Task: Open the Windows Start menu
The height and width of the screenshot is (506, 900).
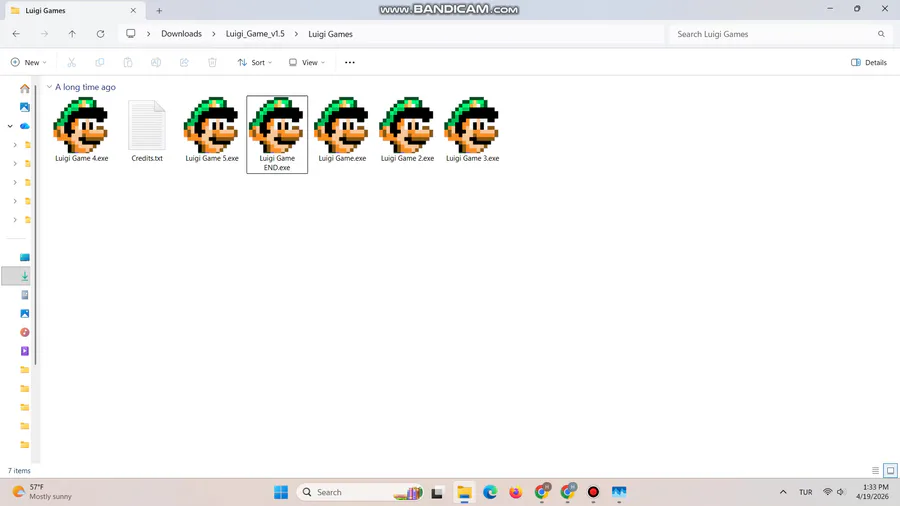Action: (281, 492)
